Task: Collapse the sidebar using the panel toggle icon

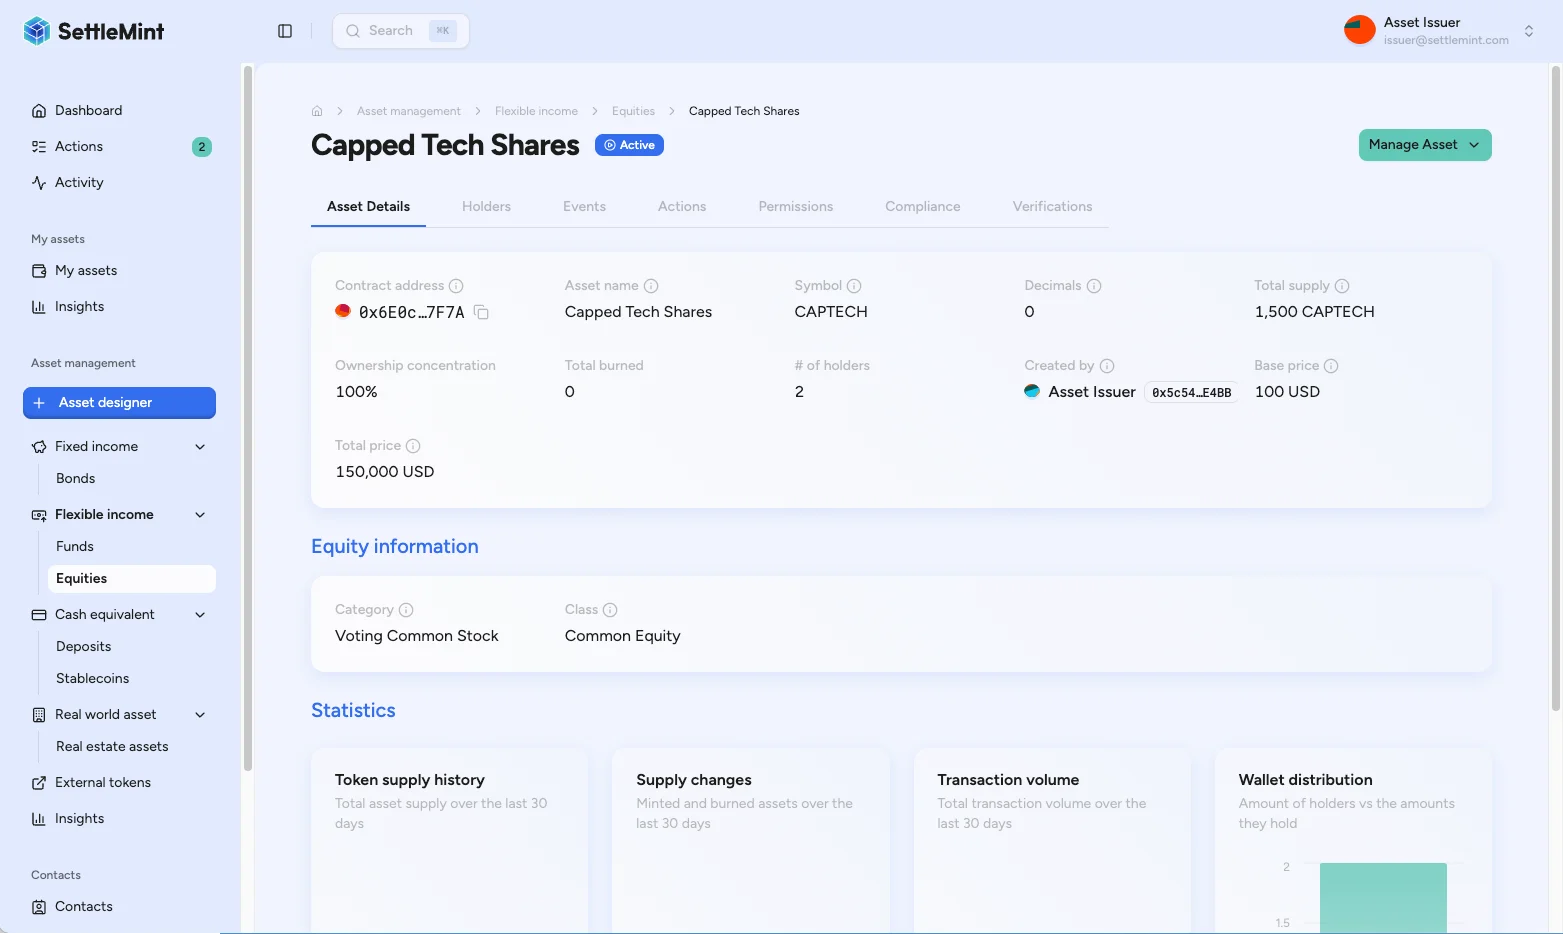Action: pos(284,30)
